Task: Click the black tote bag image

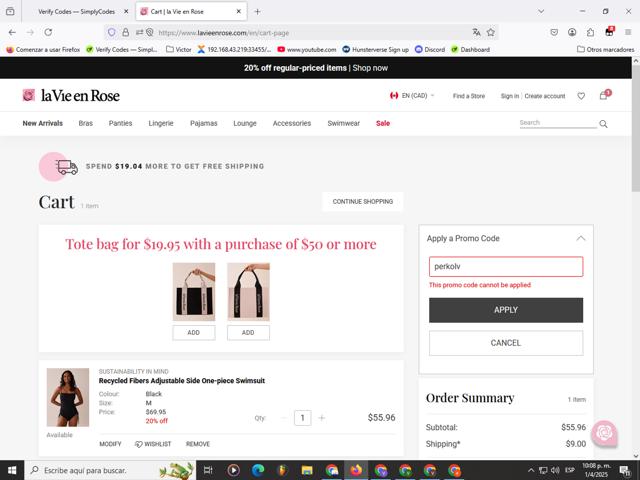Action: [x=193, y=291]
